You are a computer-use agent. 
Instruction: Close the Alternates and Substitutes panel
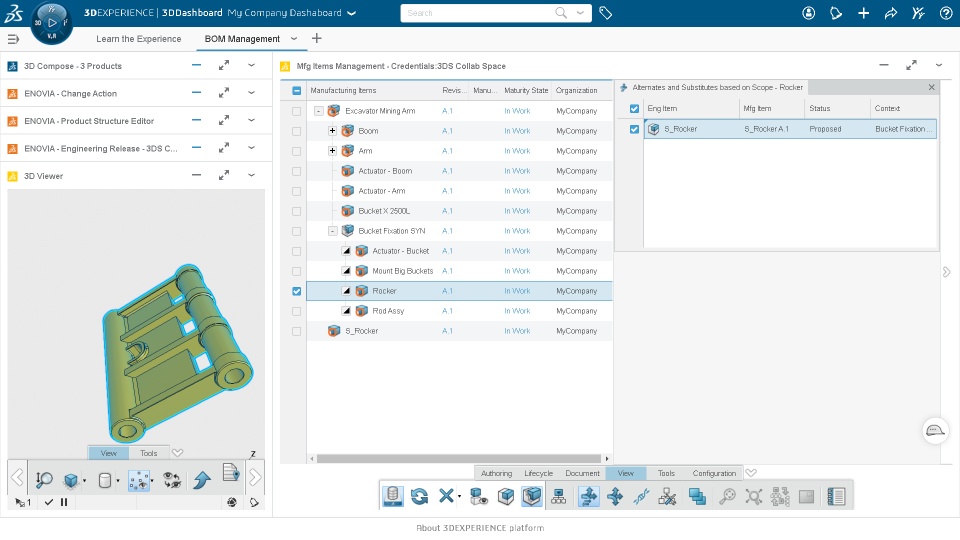tap(931, 87)
